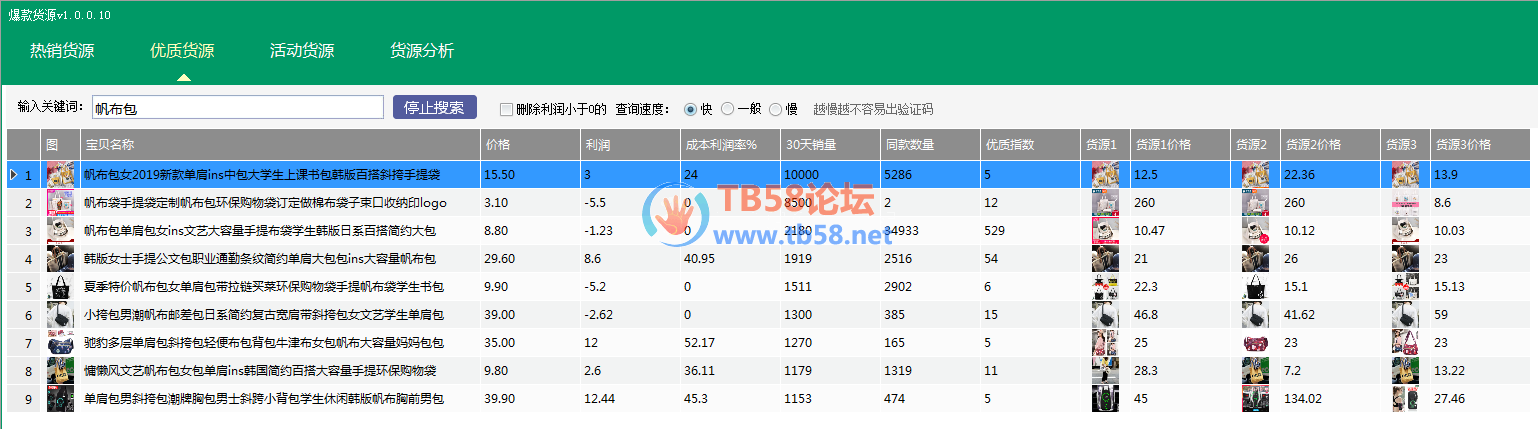The width and height of the screenshot is (1538, 429).
Task: Click 货源3 thumbnail in row 7
Action: [1405, 343]
